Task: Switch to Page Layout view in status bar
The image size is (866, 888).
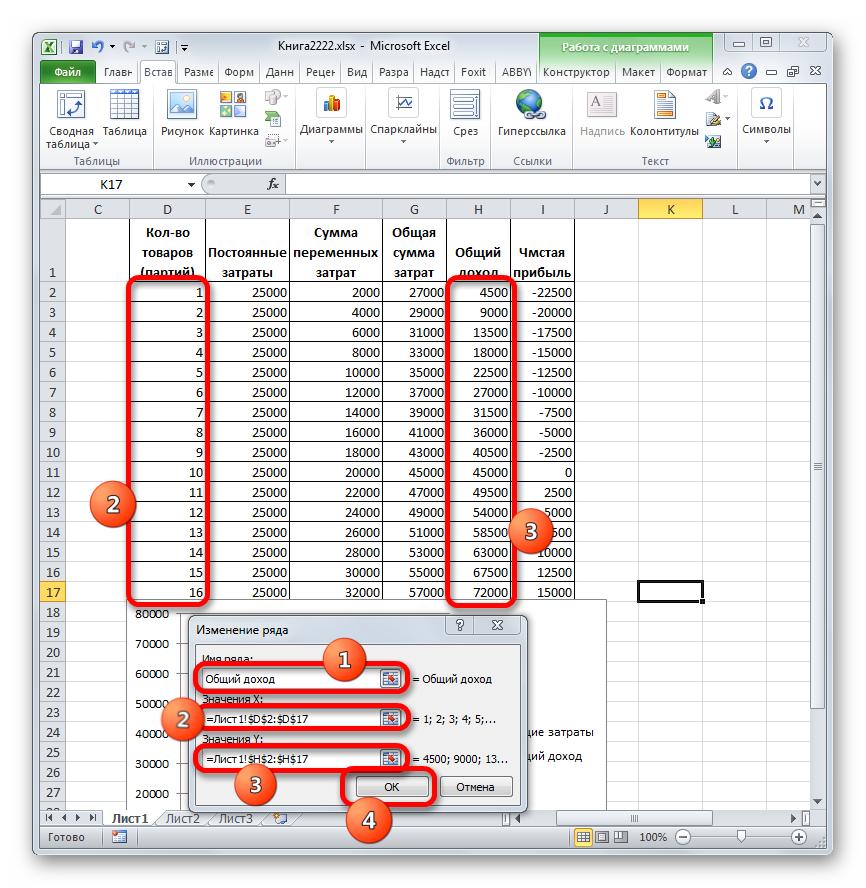Action: pyautogui.click(x=602, y=836)
